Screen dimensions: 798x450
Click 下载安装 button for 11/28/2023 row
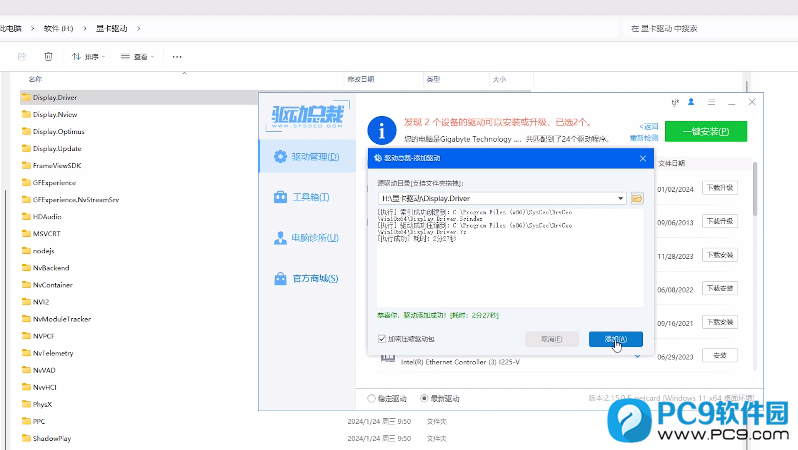tap(720, 255)
